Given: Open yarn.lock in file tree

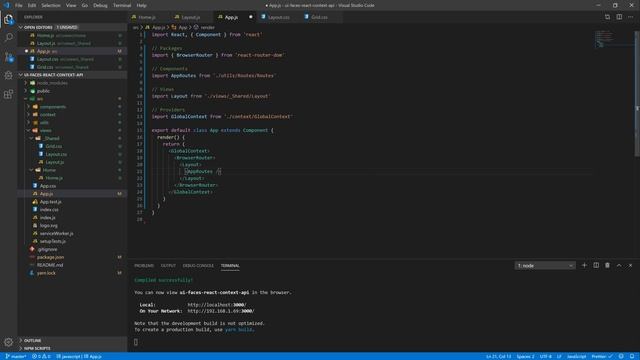Looking at the screenshot, I should pyautogui.click(x=46, y=273).
